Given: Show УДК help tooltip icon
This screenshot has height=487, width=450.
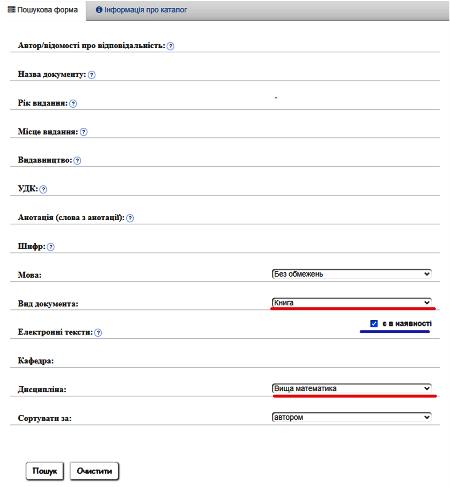Looking at the screenshot, I should [43, 189].
